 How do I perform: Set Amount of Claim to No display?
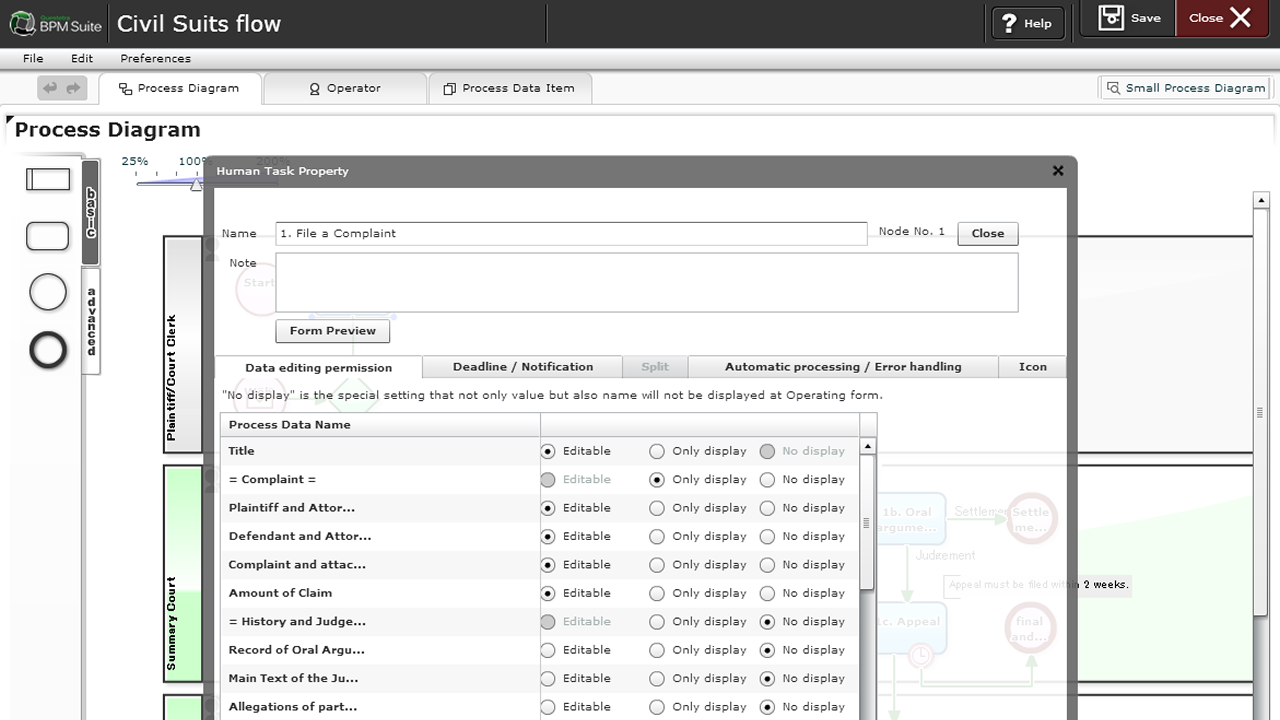coord(767,594)
